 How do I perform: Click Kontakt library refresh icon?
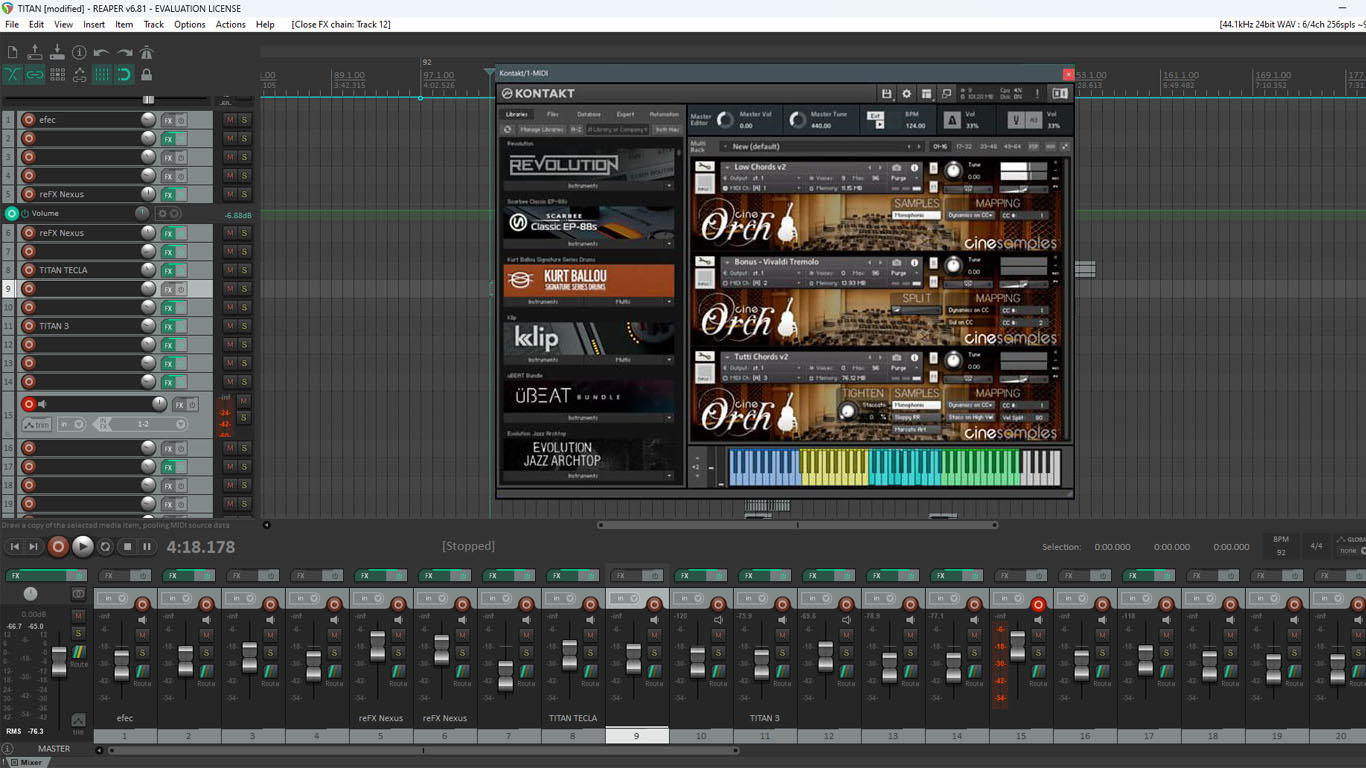pos(508,129)
